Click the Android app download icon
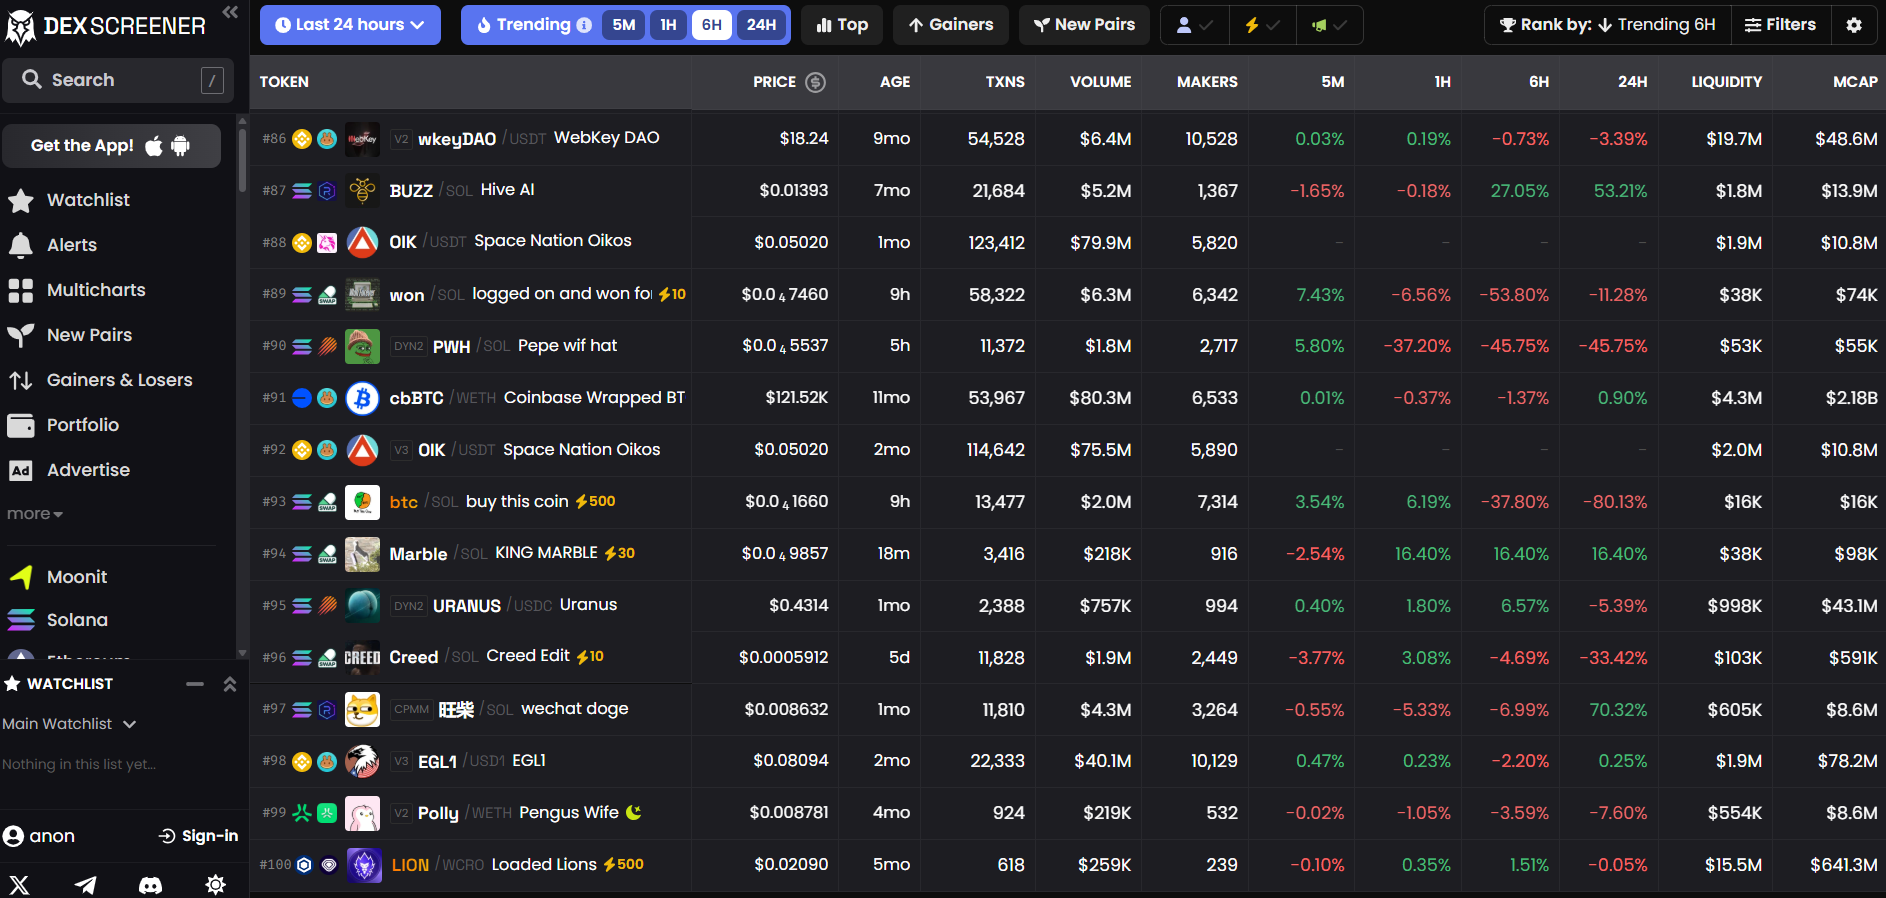 [x=180, y=146]
